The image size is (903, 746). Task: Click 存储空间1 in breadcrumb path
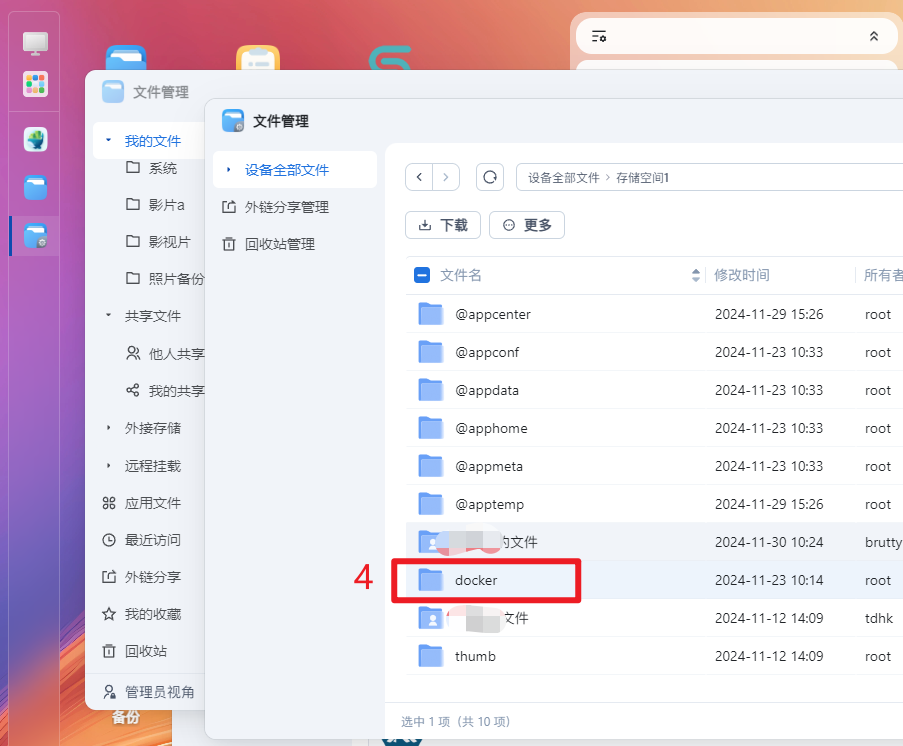pyautogui.click(x=642, y=177)
